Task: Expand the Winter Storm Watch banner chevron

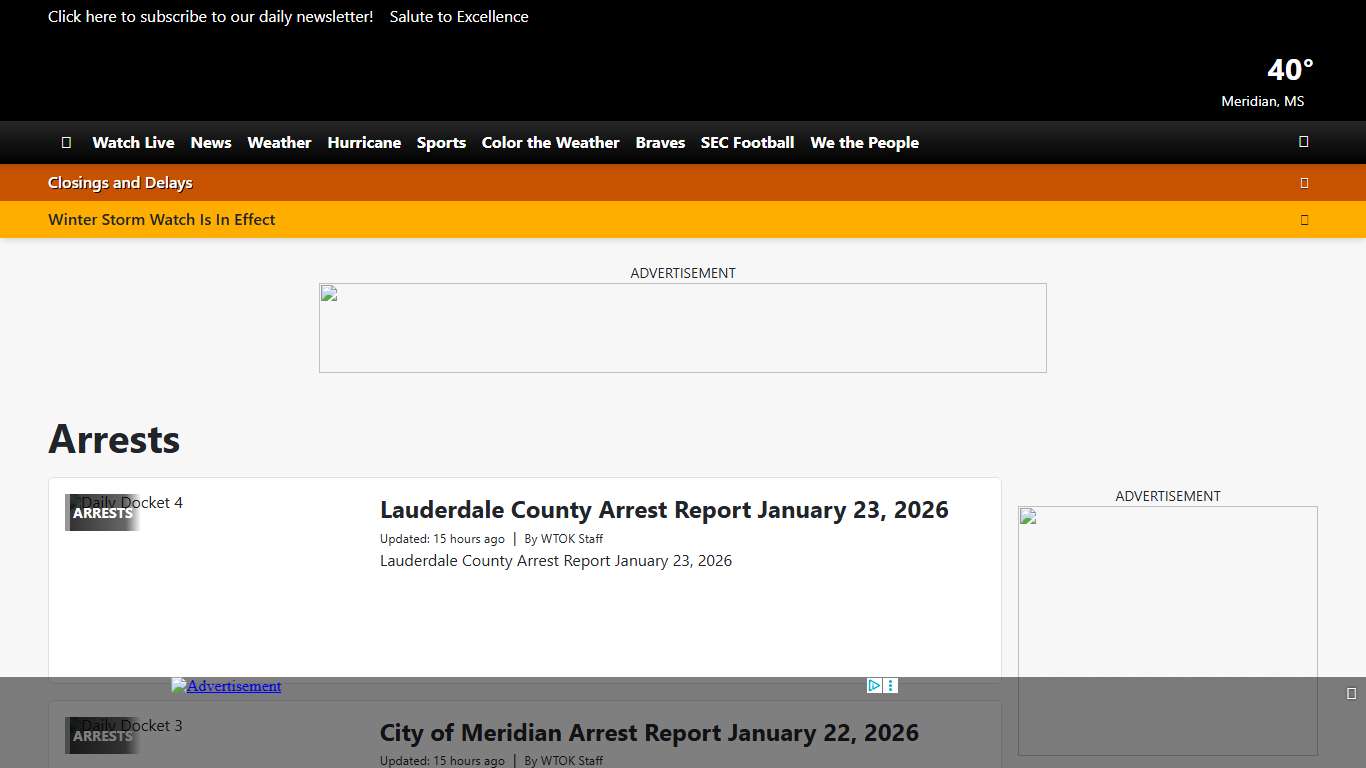Action: coord(1304,219)
